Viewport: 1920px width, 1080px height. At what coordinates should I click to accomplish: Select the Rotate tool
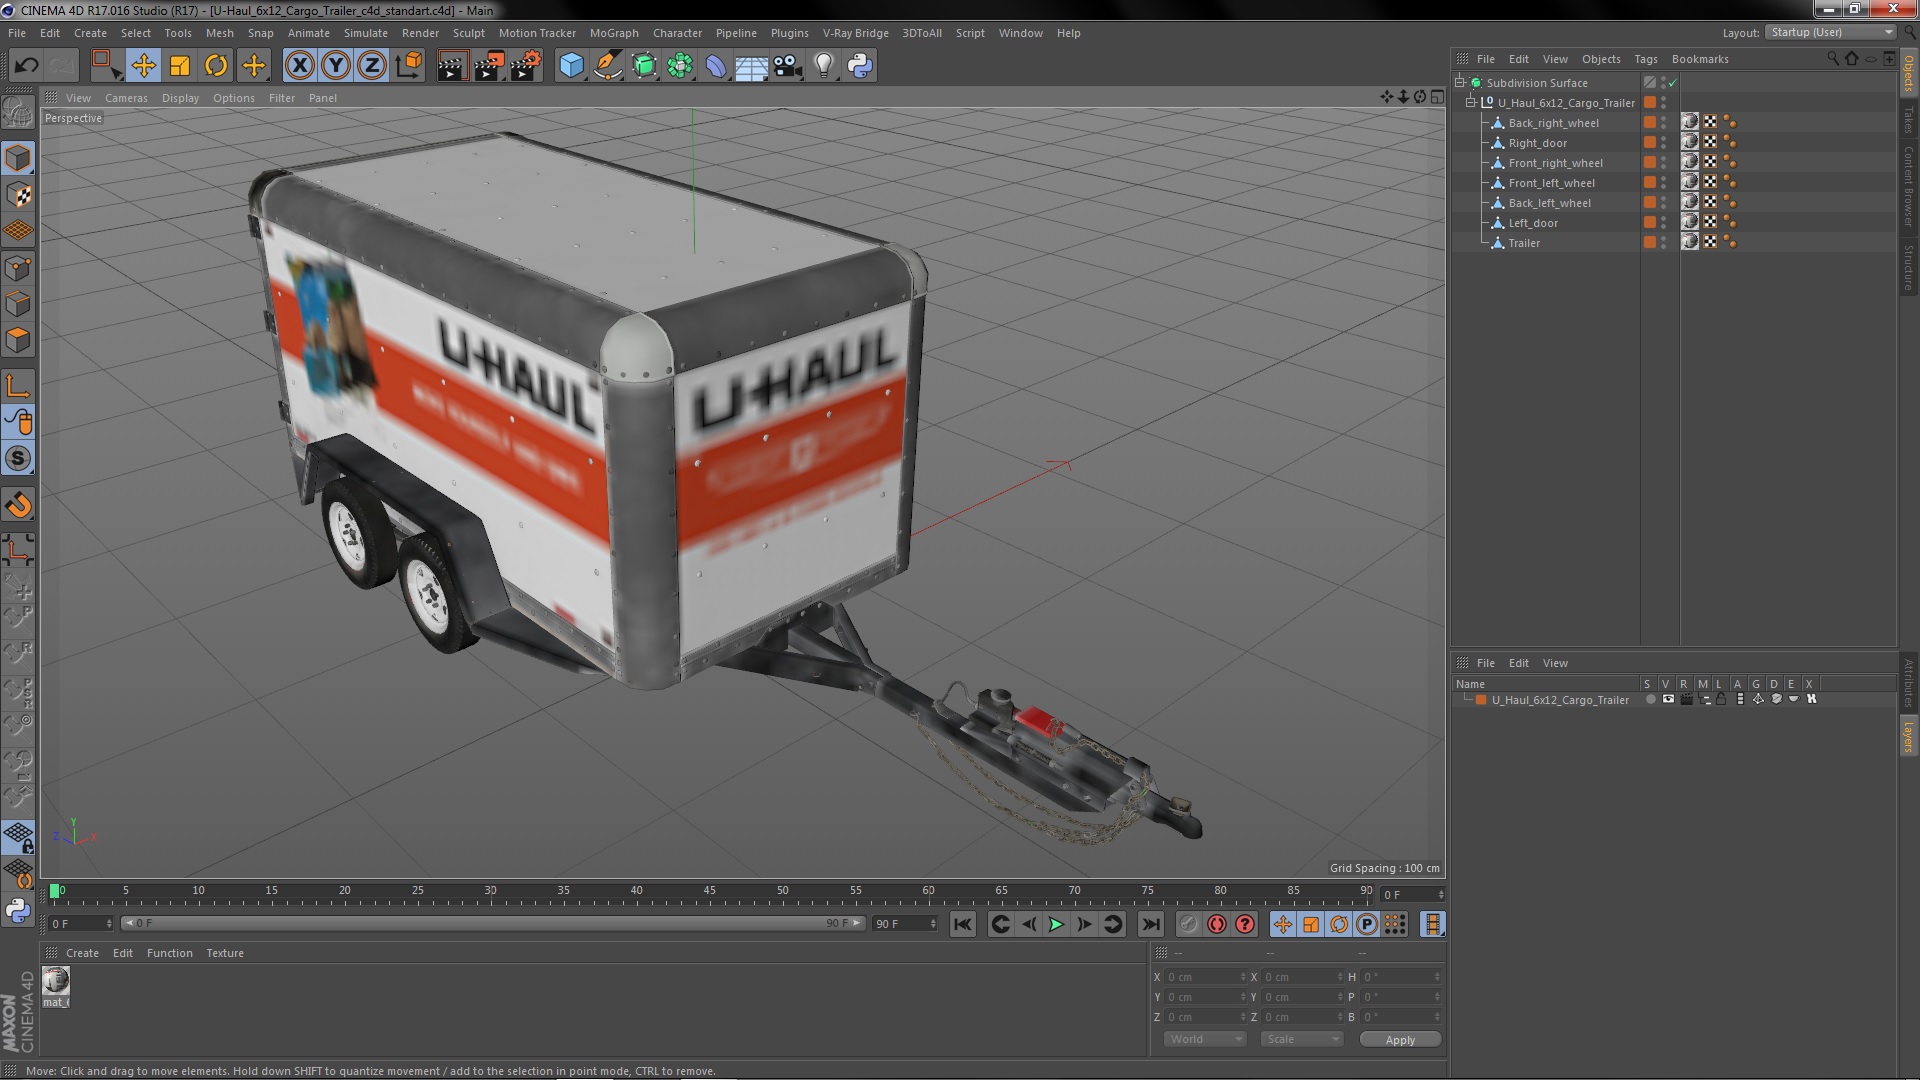[216, 66]
